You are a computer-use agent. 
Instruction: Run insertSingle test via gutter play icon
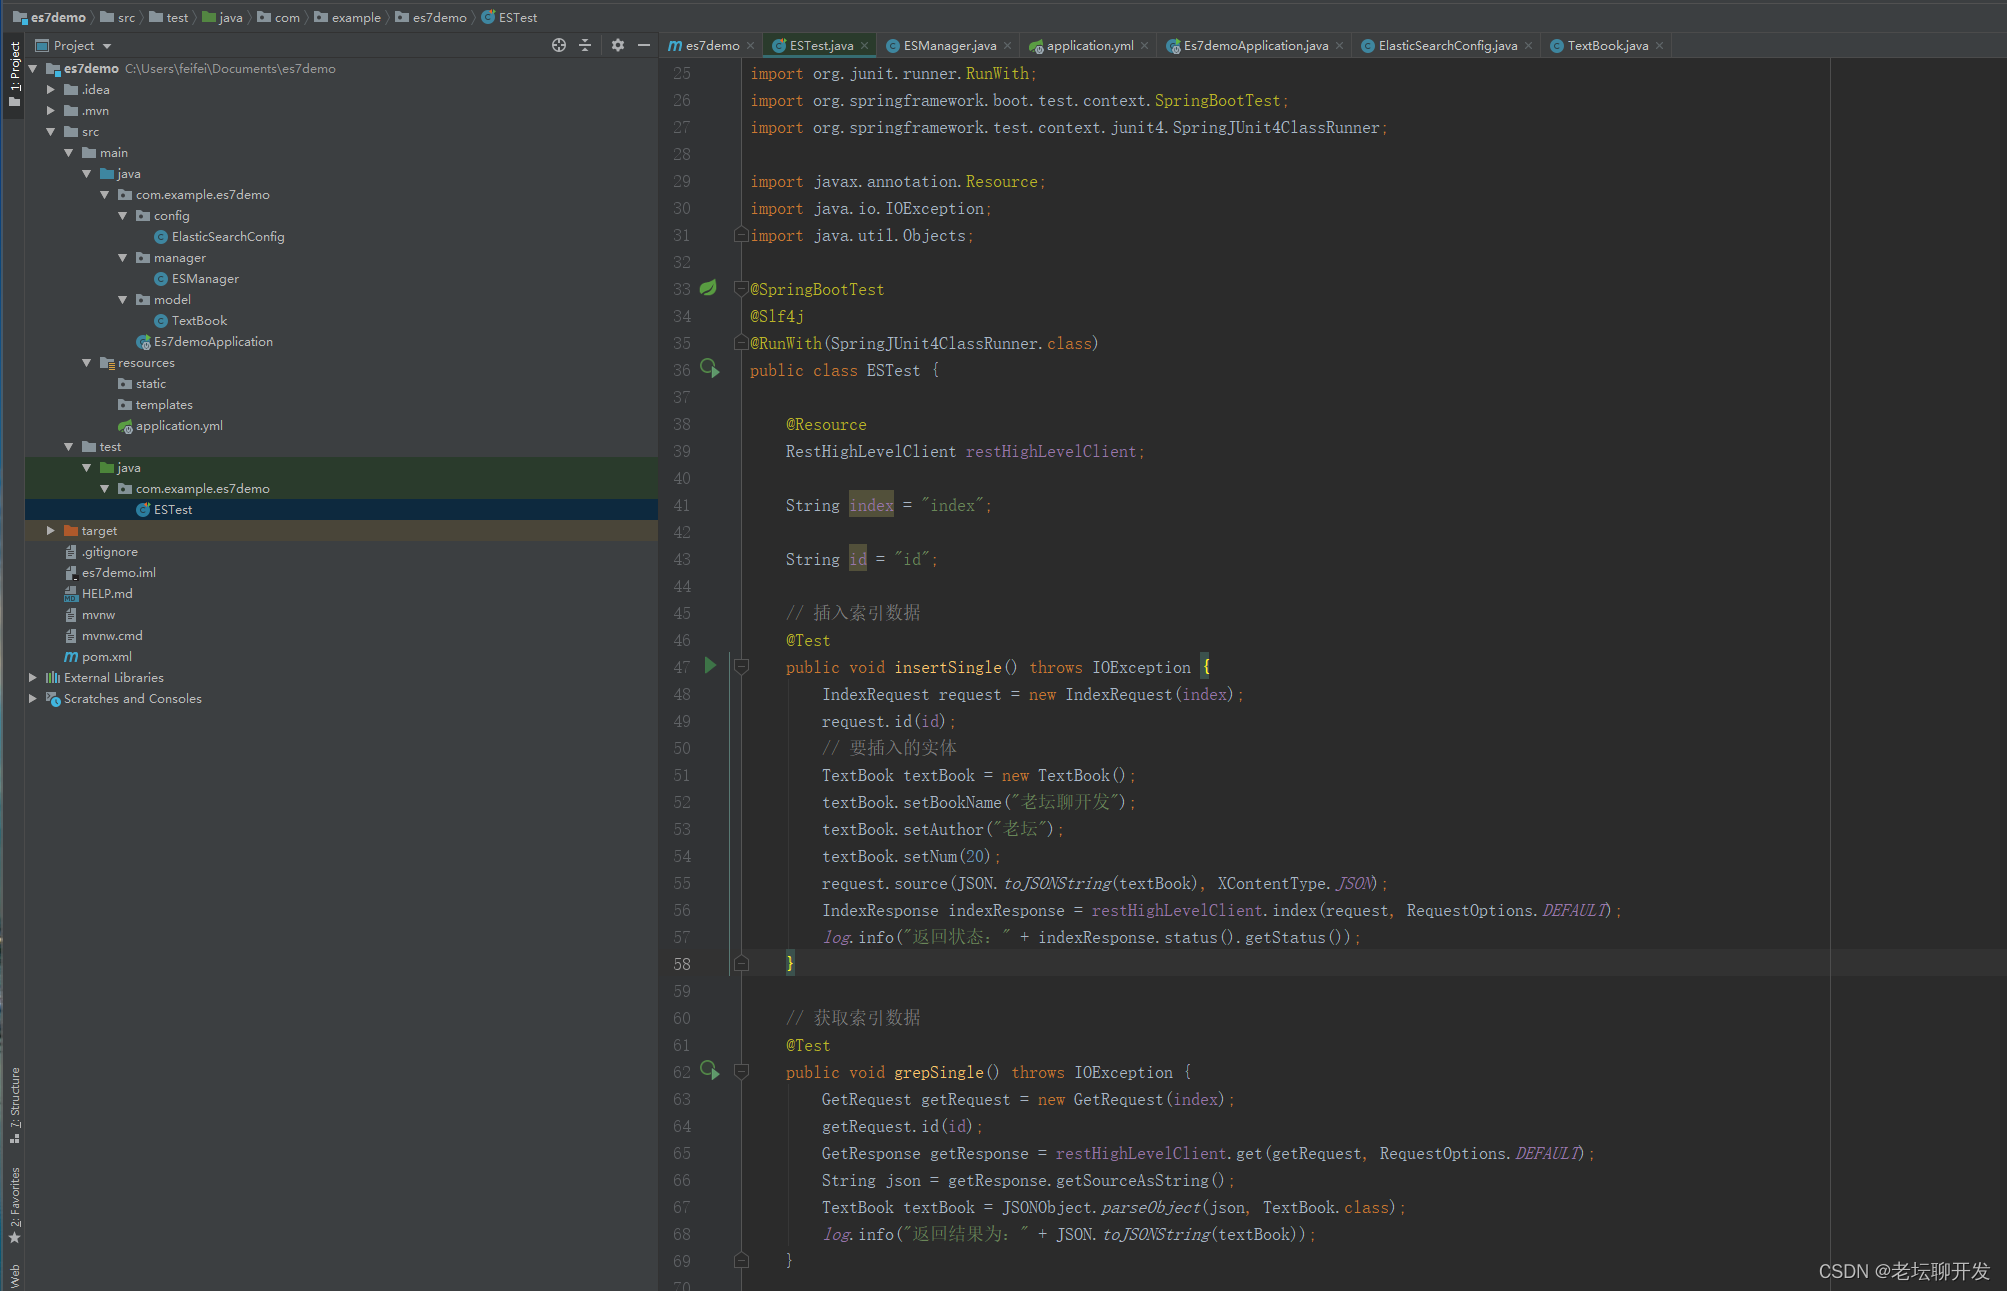(710, 666)
